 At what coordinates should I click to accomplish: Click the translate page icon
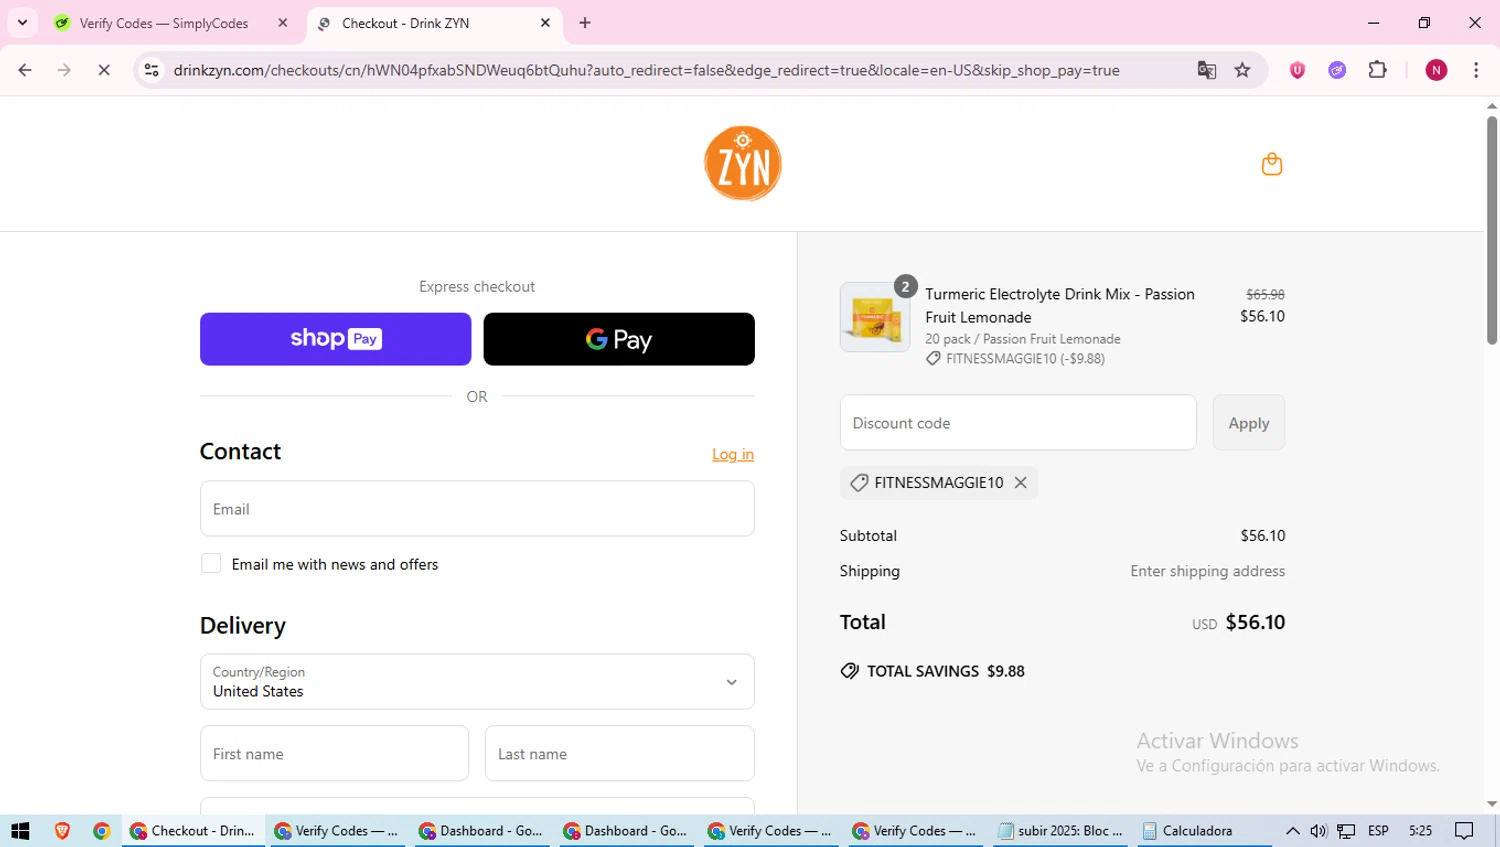tap(1206, 70)
